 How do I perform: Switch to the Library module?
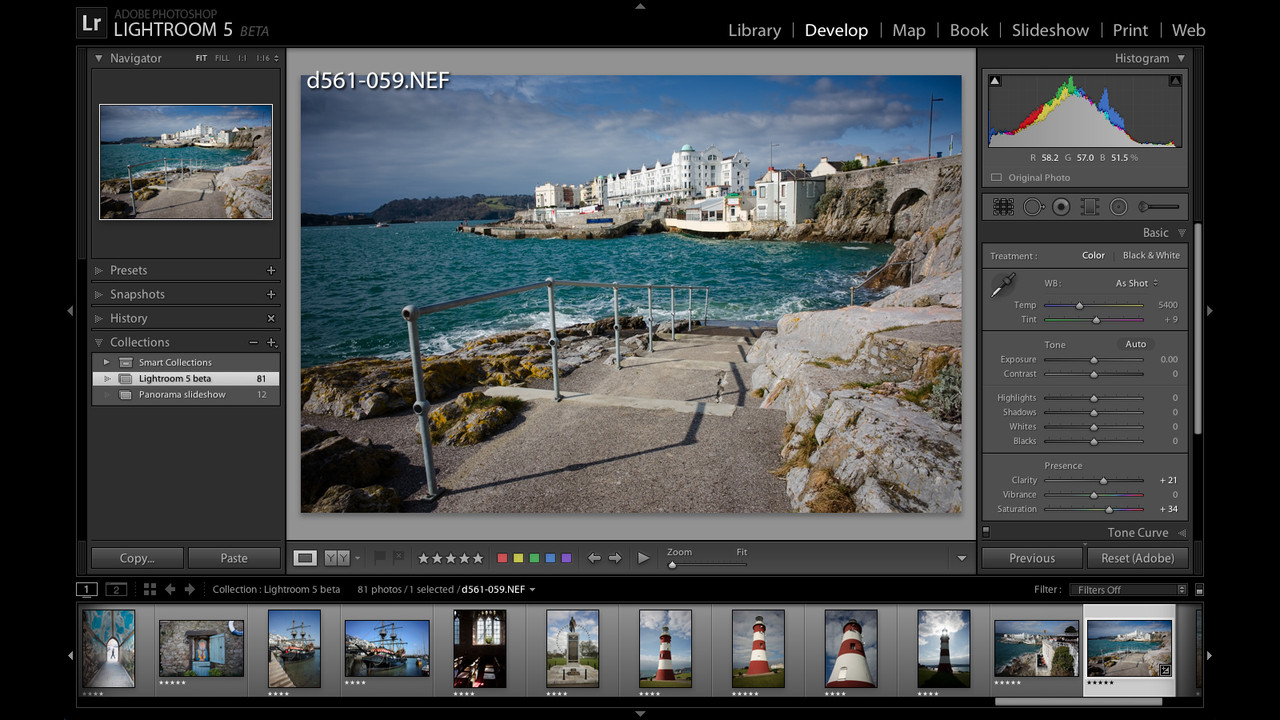point(754,30)
